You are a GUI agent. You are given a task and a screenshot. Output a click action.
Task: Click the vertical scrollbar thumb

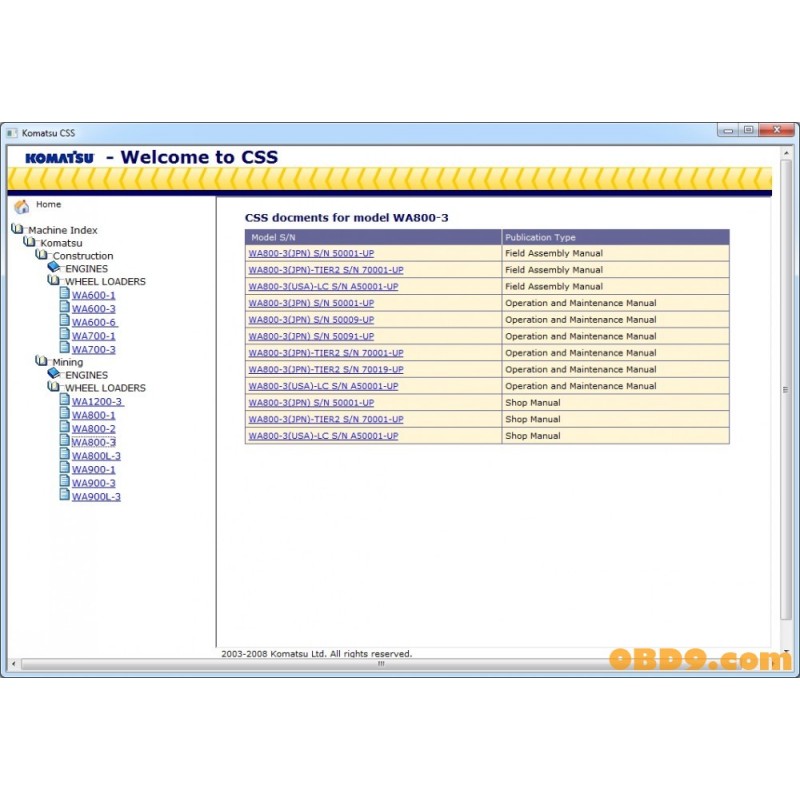(786, 390)
